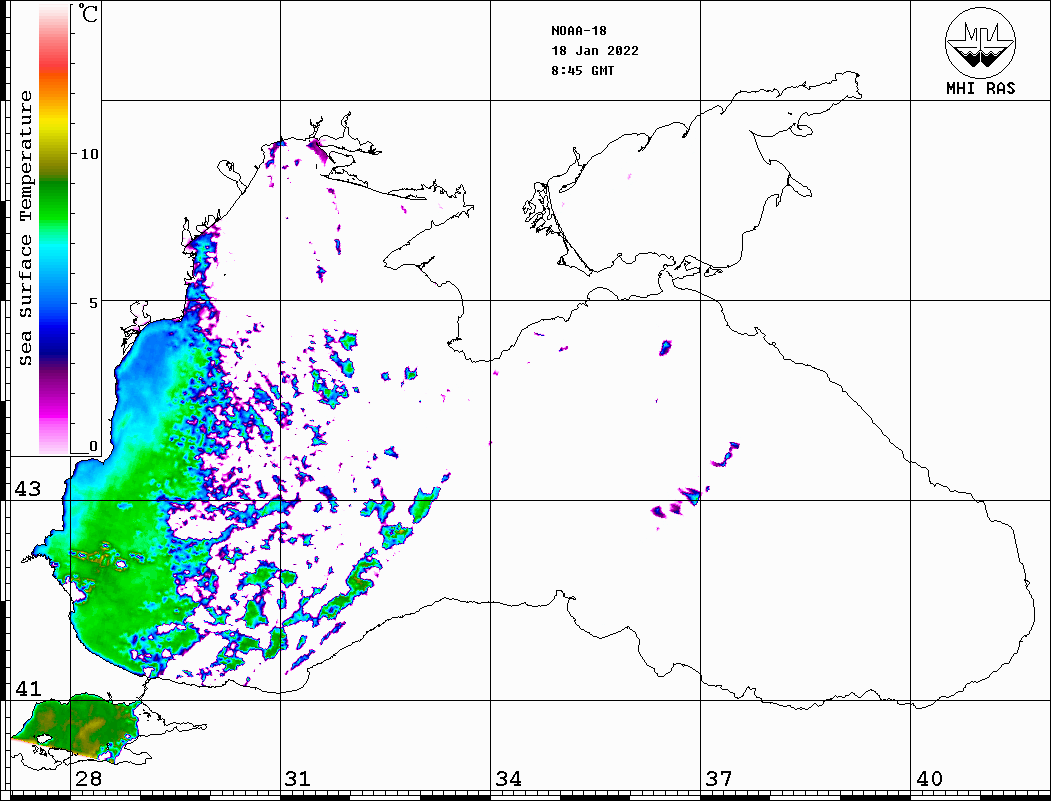
Task: Click the MHI RAS logo emblem
Action: (x=981, y=42)
